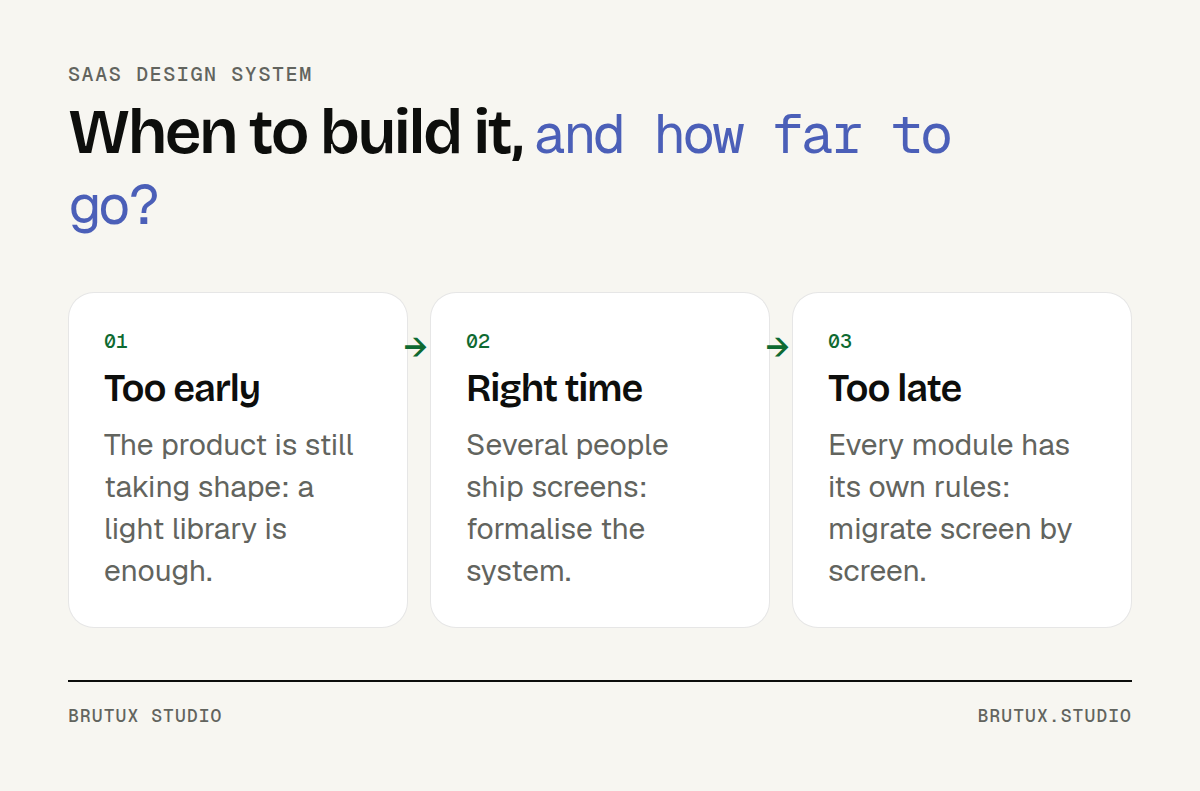Click the blue 'and how far to' text
The width and height of the screenshot is (1200, 791).
743,135
